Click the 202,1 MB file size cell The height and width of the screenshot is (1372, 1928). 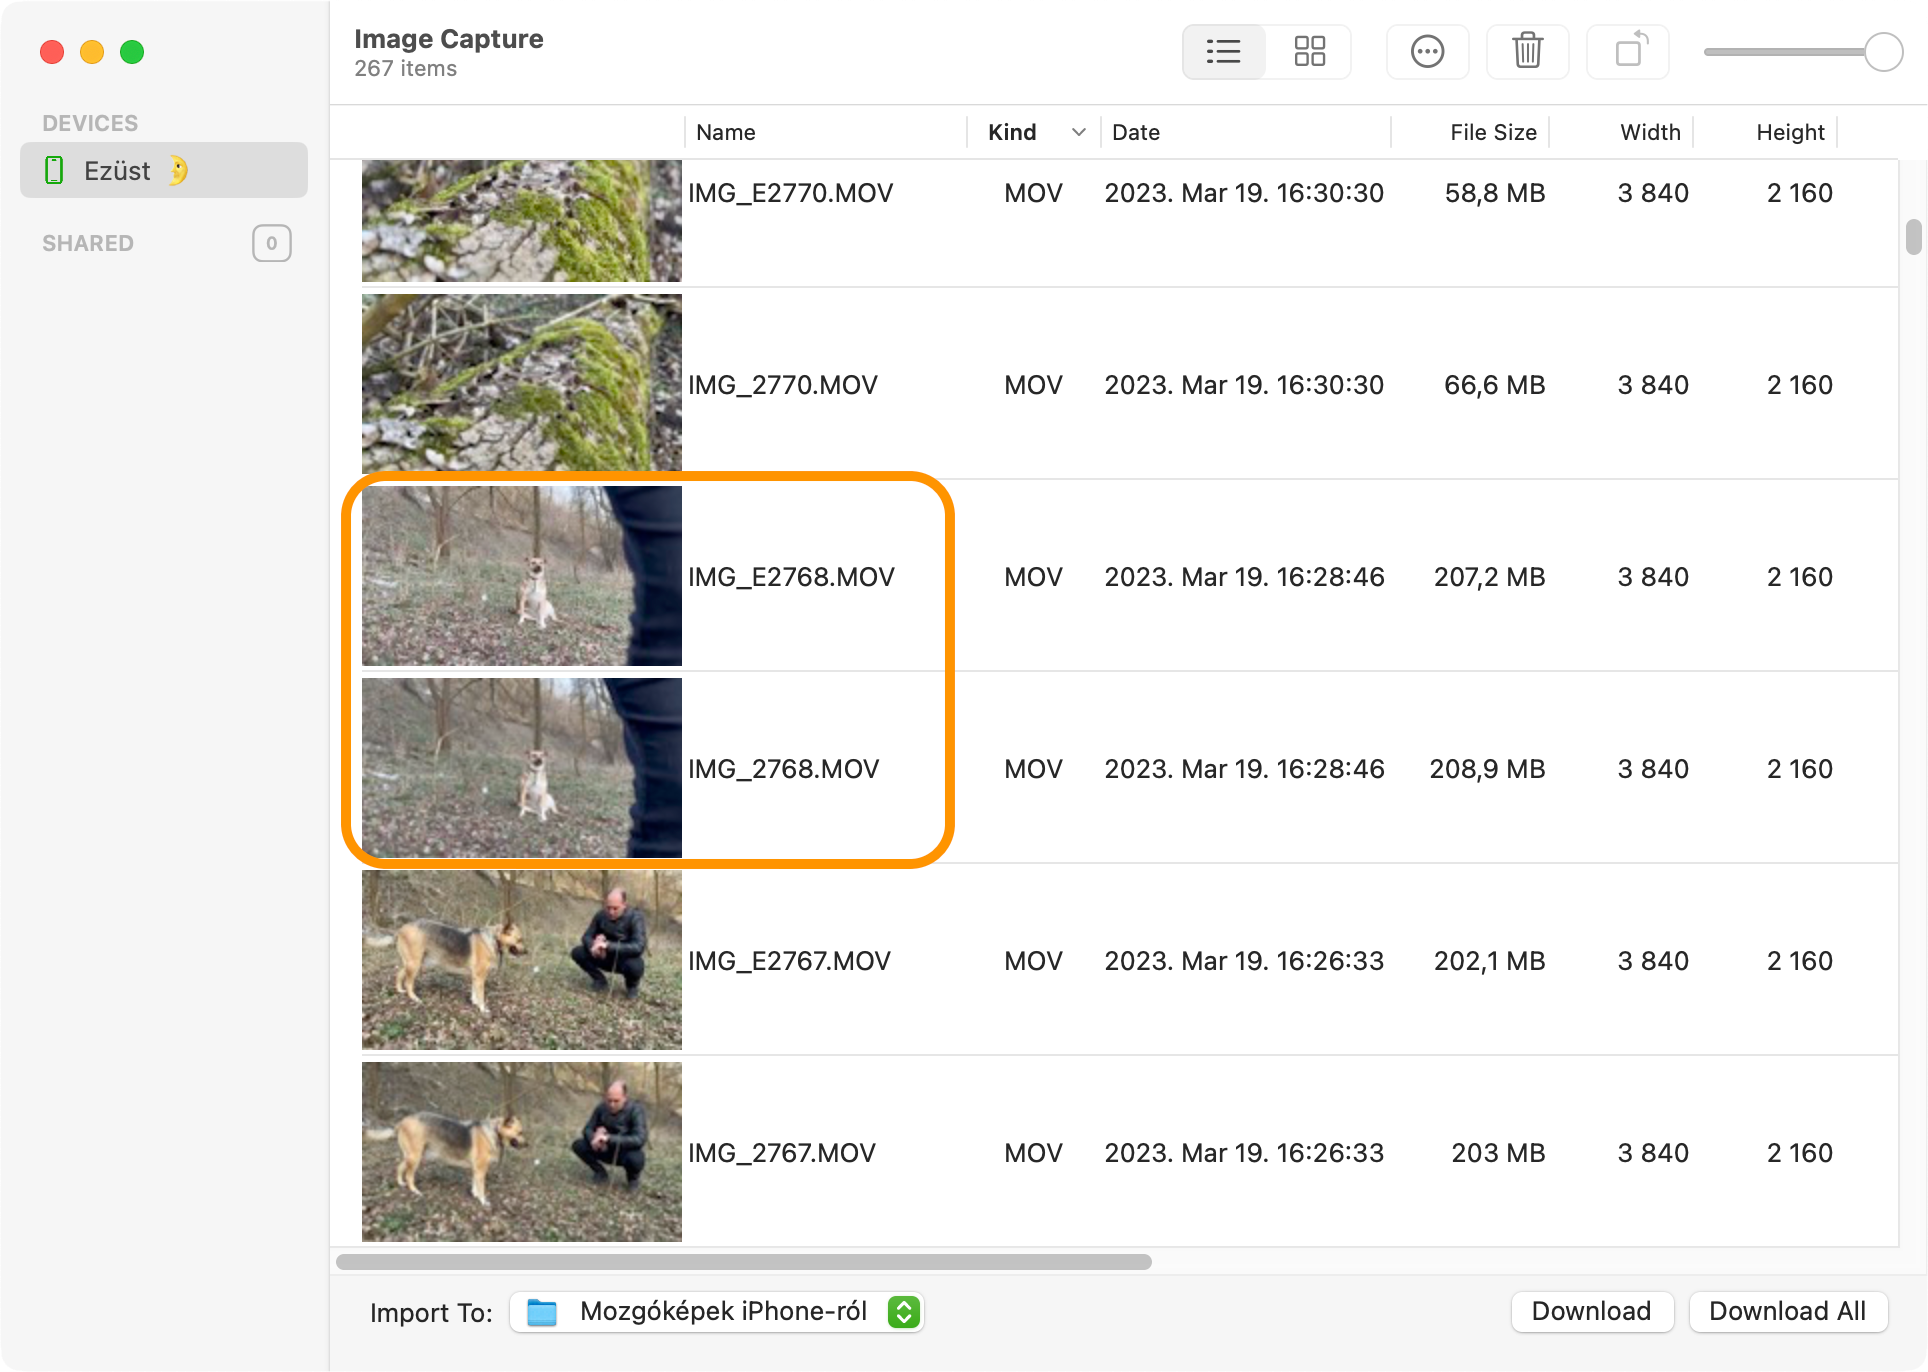(x=1490, y=961)
